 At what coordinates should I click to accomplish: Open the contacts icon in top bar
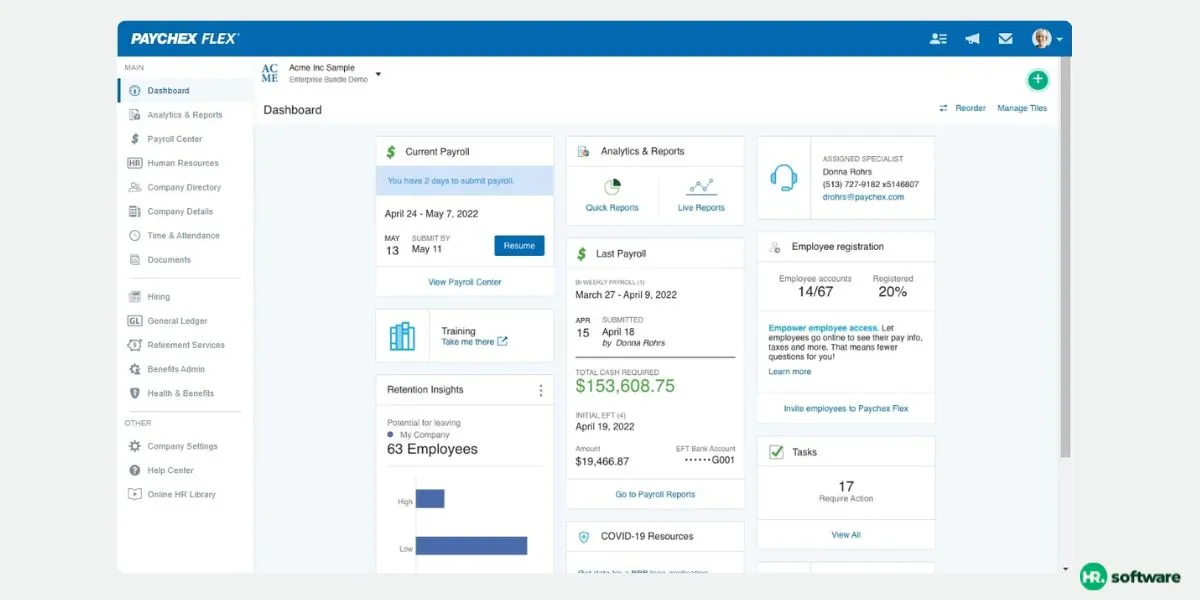click(938, 39)
